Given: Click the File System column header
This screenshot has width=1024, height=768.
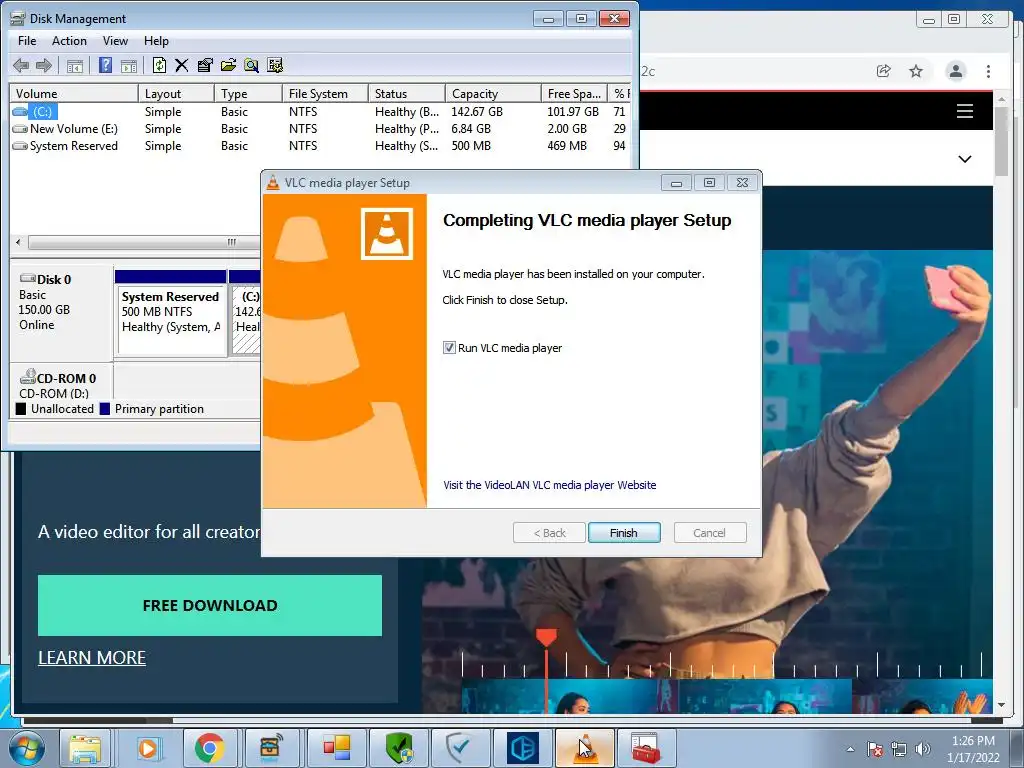Looking at the screenshot, I should click(x=325, y=94).
